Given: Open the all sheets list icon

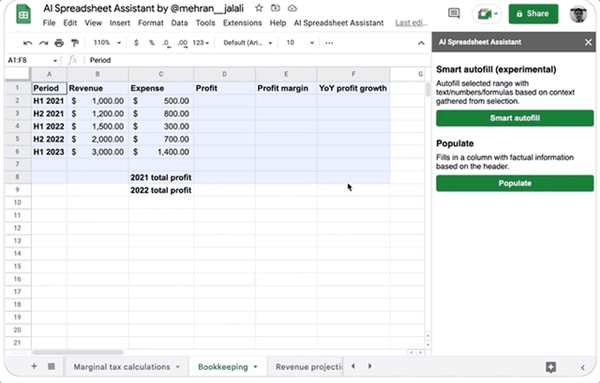Looking at the screenshot, I should (51, 367).
